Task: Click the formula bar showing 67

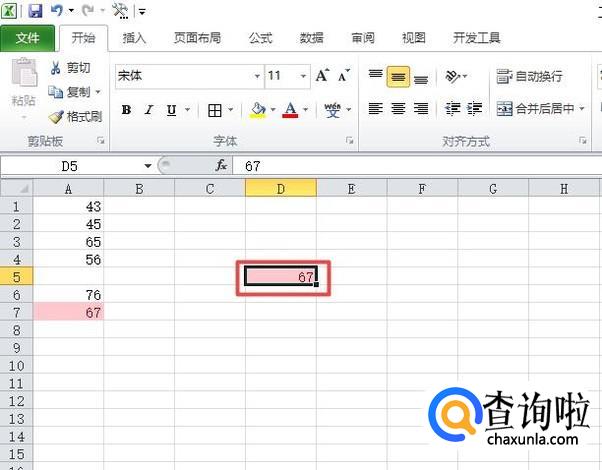Action: point(417,166)
